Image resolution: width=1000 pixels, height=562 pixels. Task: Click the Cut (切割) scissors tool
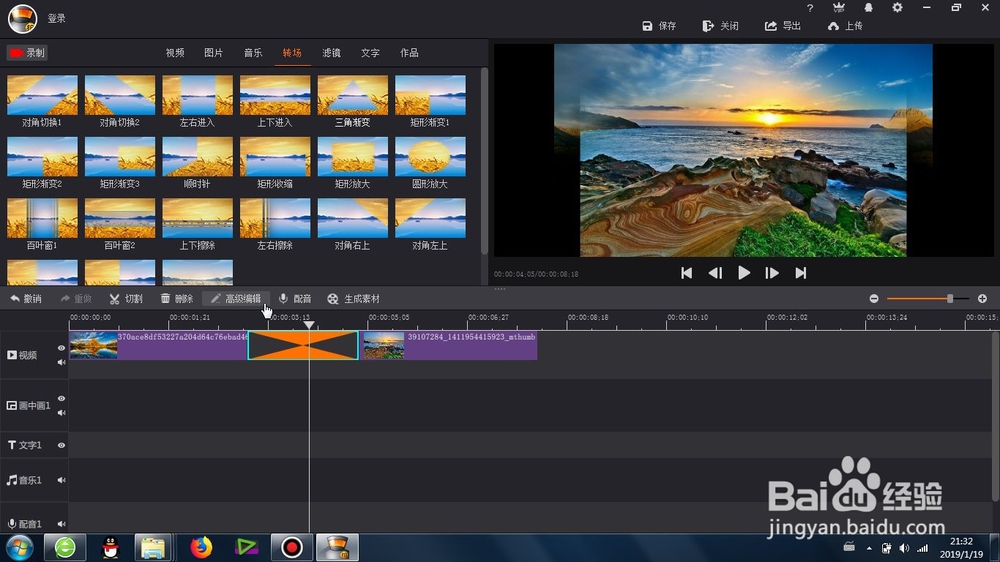126,299
